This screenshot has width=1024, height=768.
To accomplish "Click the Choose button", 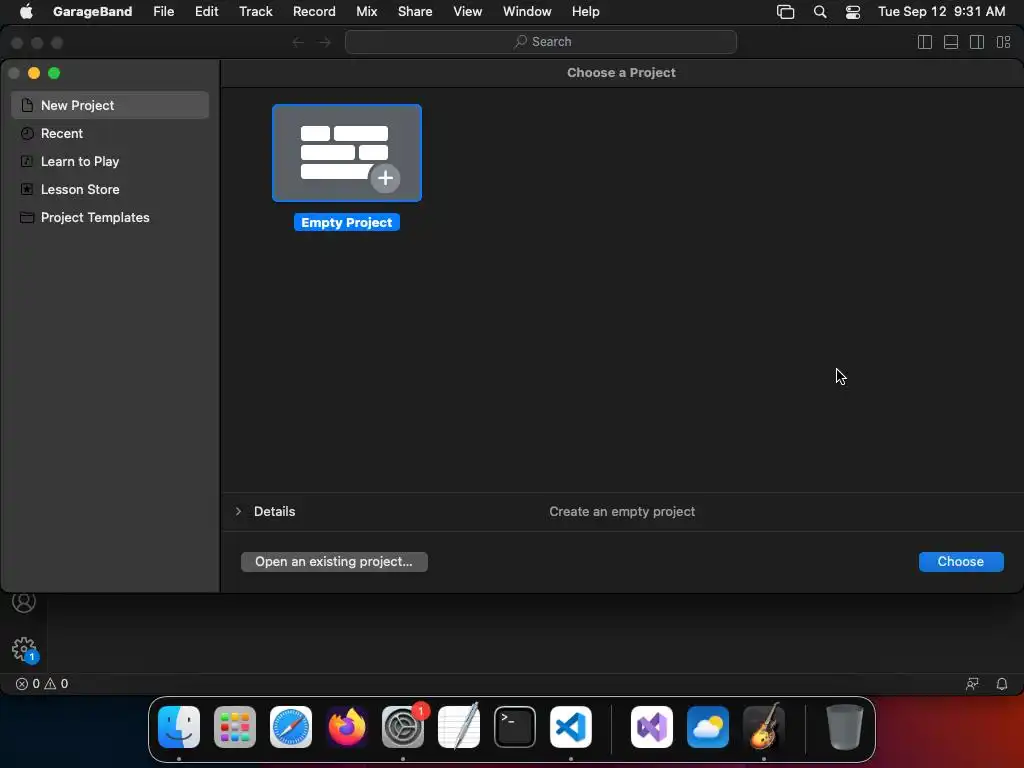I will (961, 562).
